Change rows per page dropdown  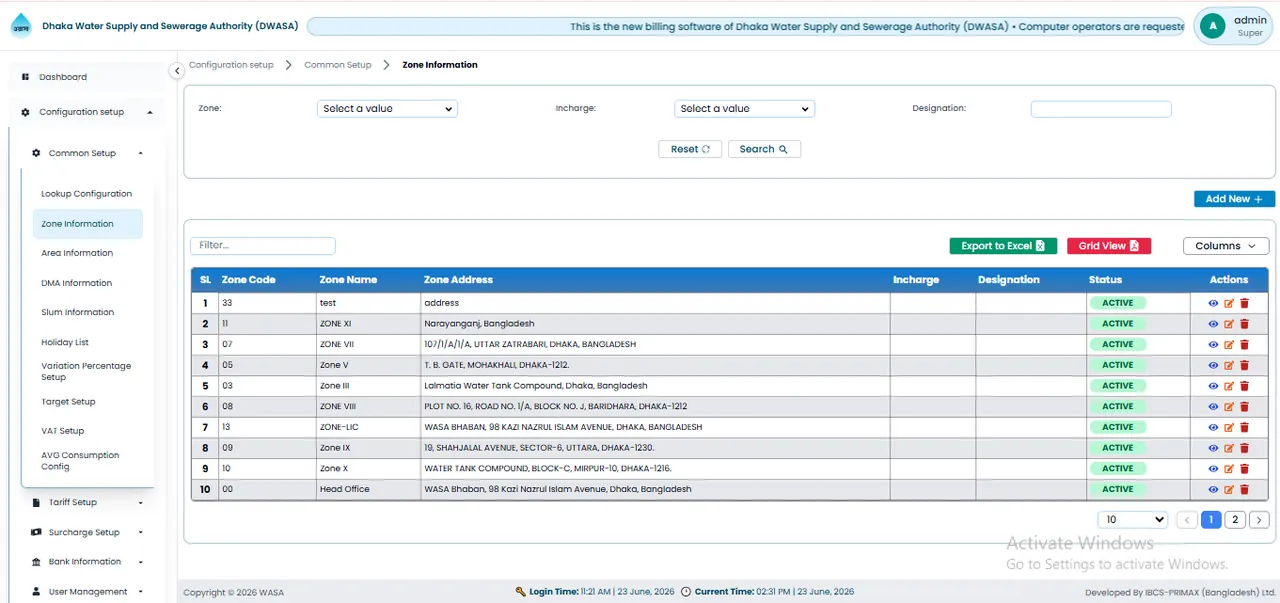(x=1133, y=520)
